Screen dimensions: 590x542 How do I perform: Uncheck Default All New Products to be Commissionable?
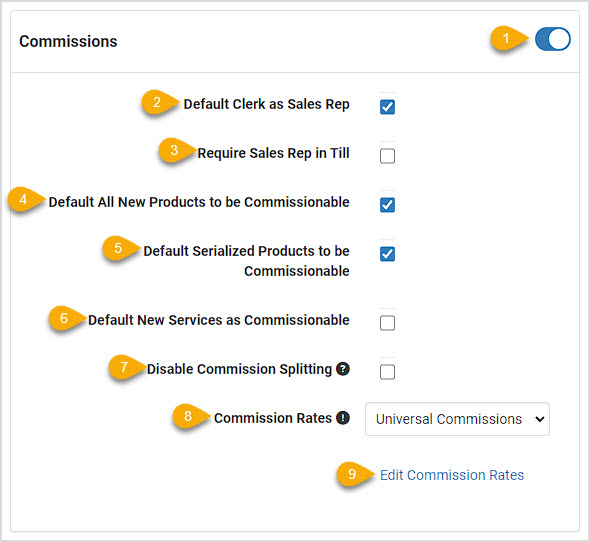tap(387, 205)
